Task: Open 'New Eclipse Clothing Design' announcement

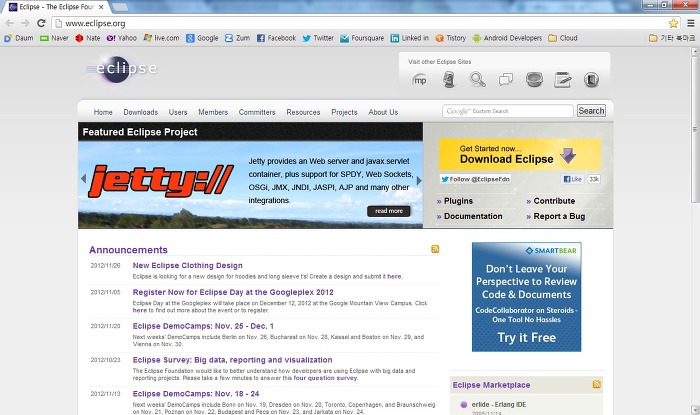Action: pos(188,266)
